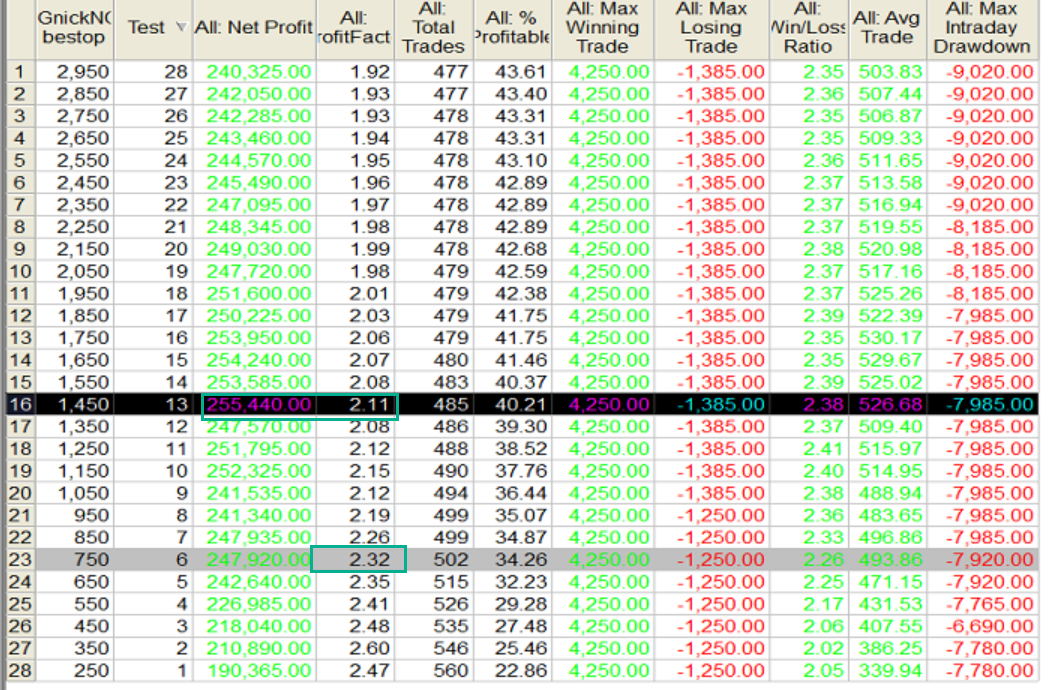The height and width of the screenshot is (690, 1060).
Task: Click the All: % Profitable column header
Action: (513, 28)
